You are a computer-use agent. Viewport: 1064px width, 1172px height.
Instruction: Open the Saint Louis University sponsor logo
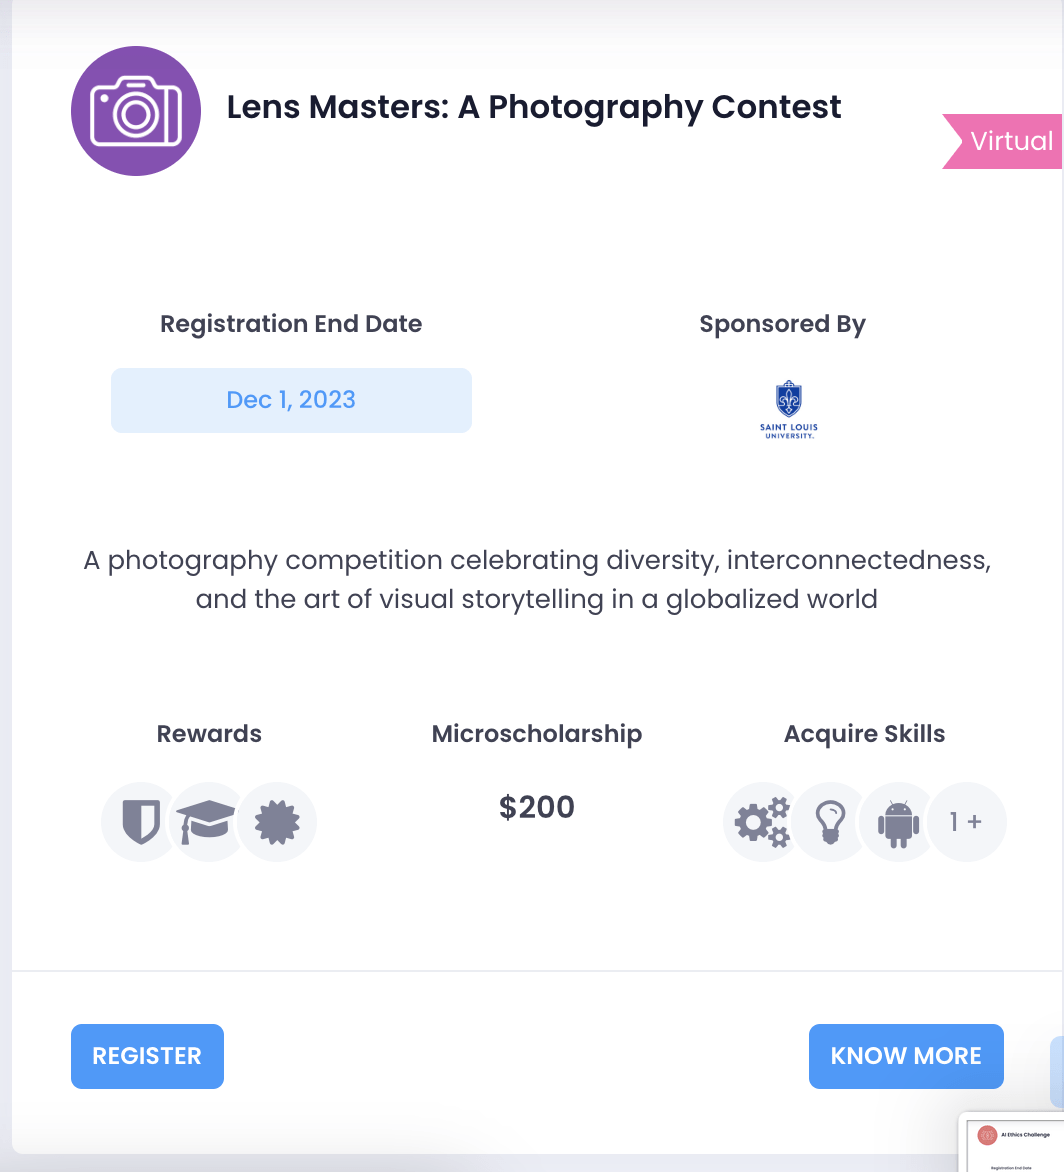tap(788, 410)
